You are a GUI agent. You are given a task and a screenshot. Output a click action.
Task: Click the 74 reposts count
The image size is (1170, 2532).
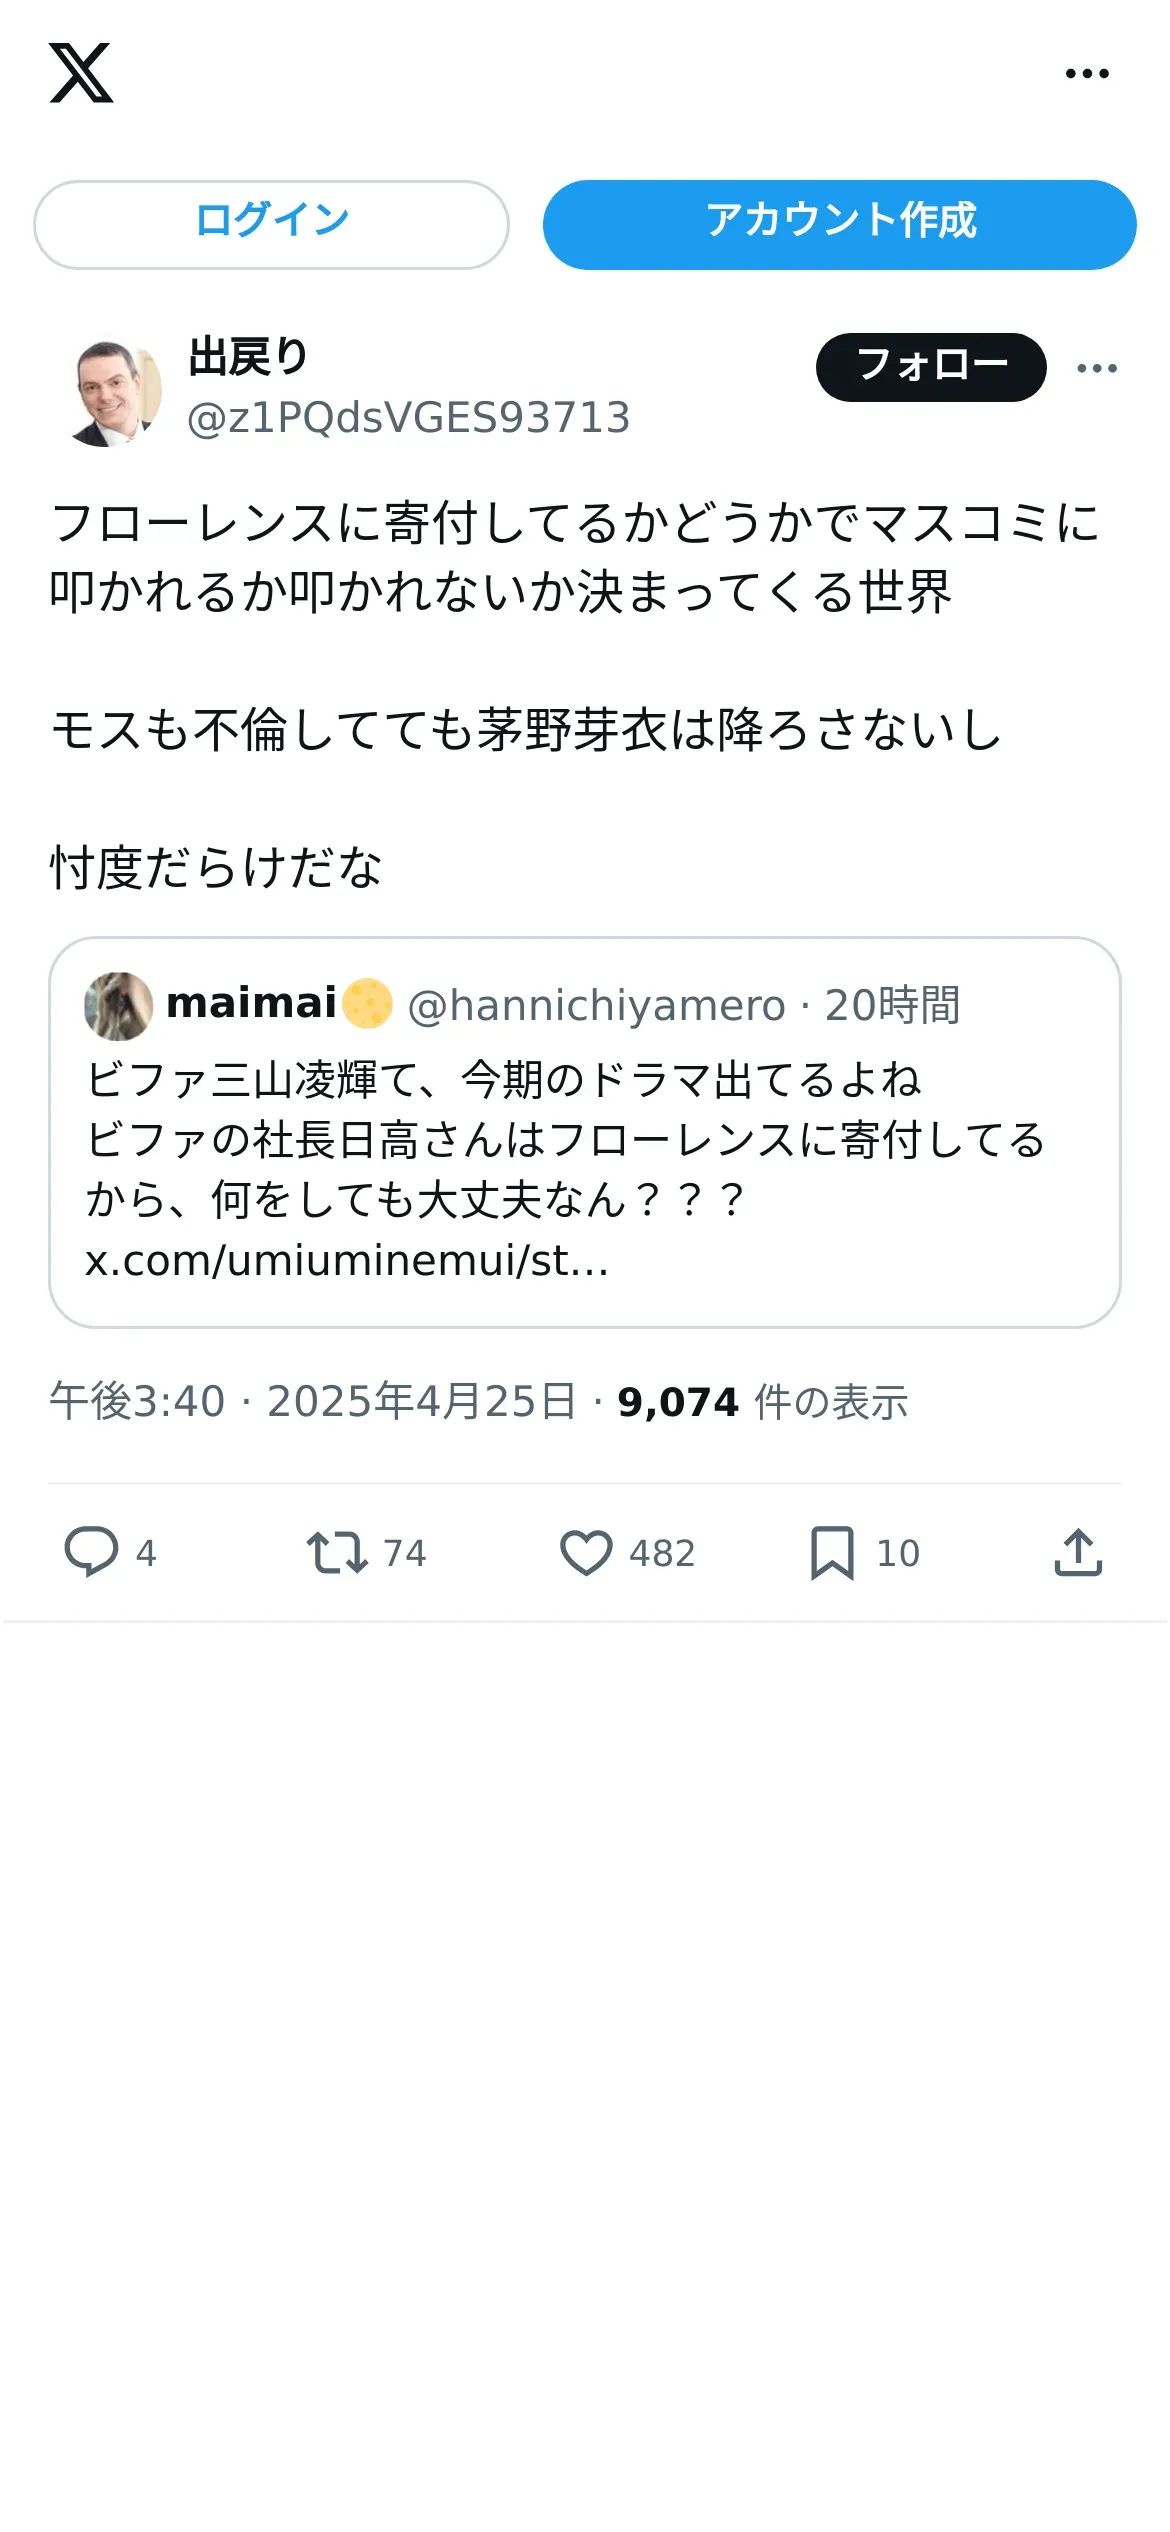pos(405,1553)
